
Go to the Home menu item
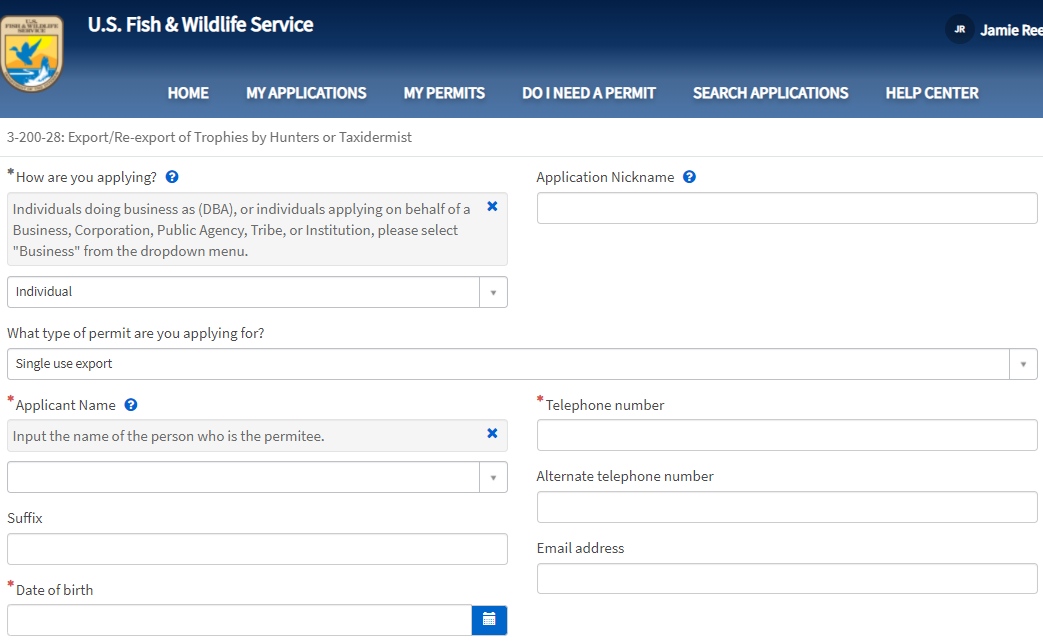[188, 93]
